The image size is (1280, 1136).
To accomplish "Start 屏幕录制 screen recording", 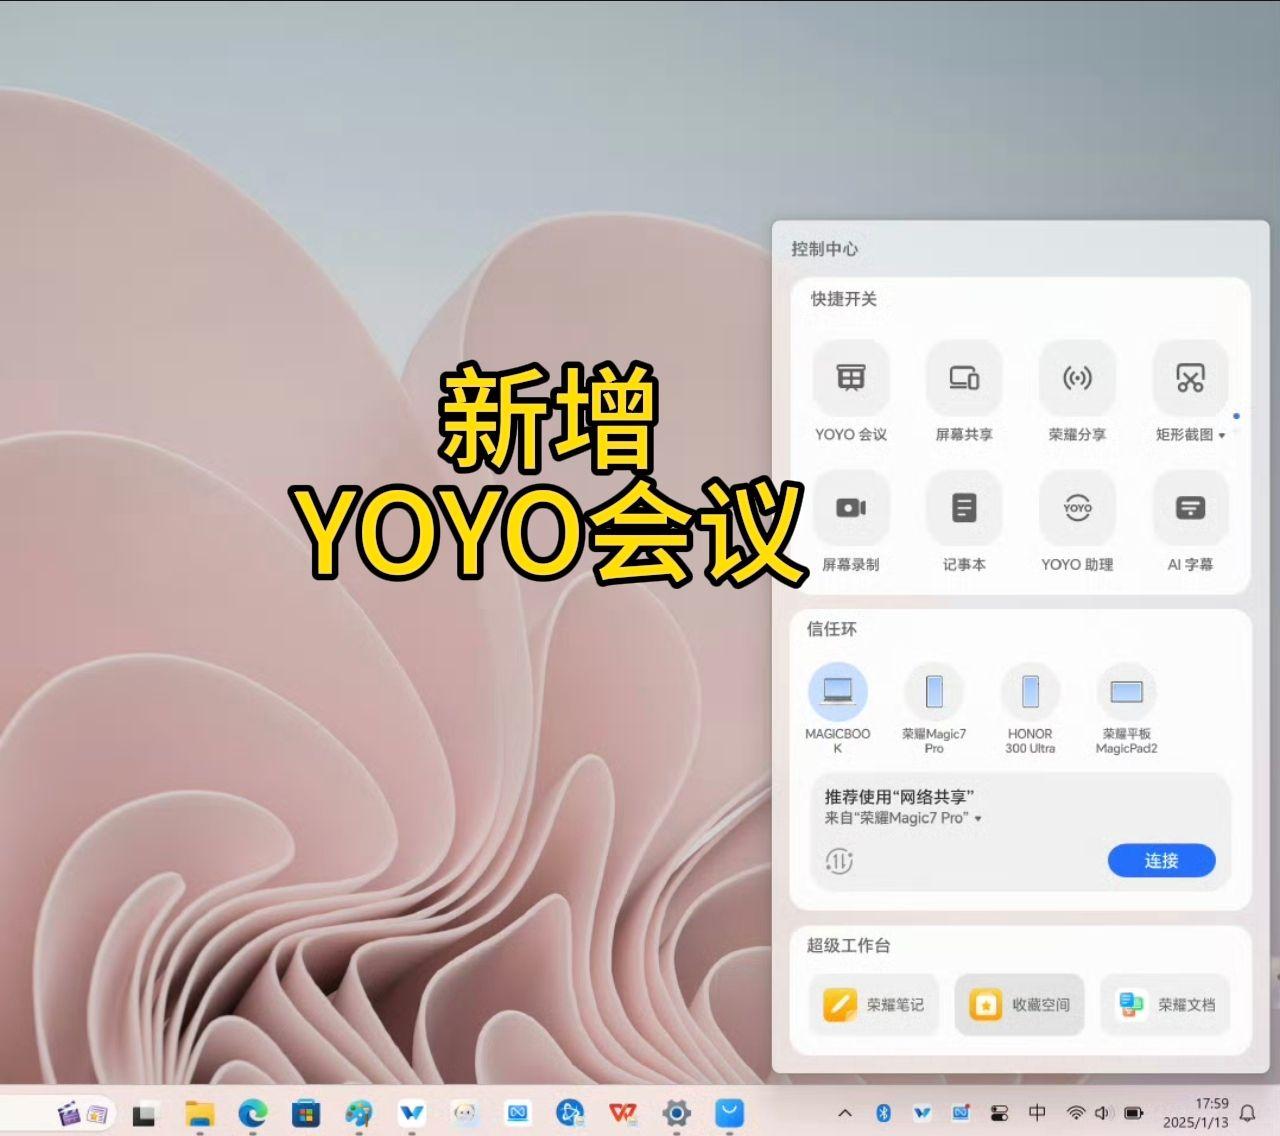I will point(851,508).
